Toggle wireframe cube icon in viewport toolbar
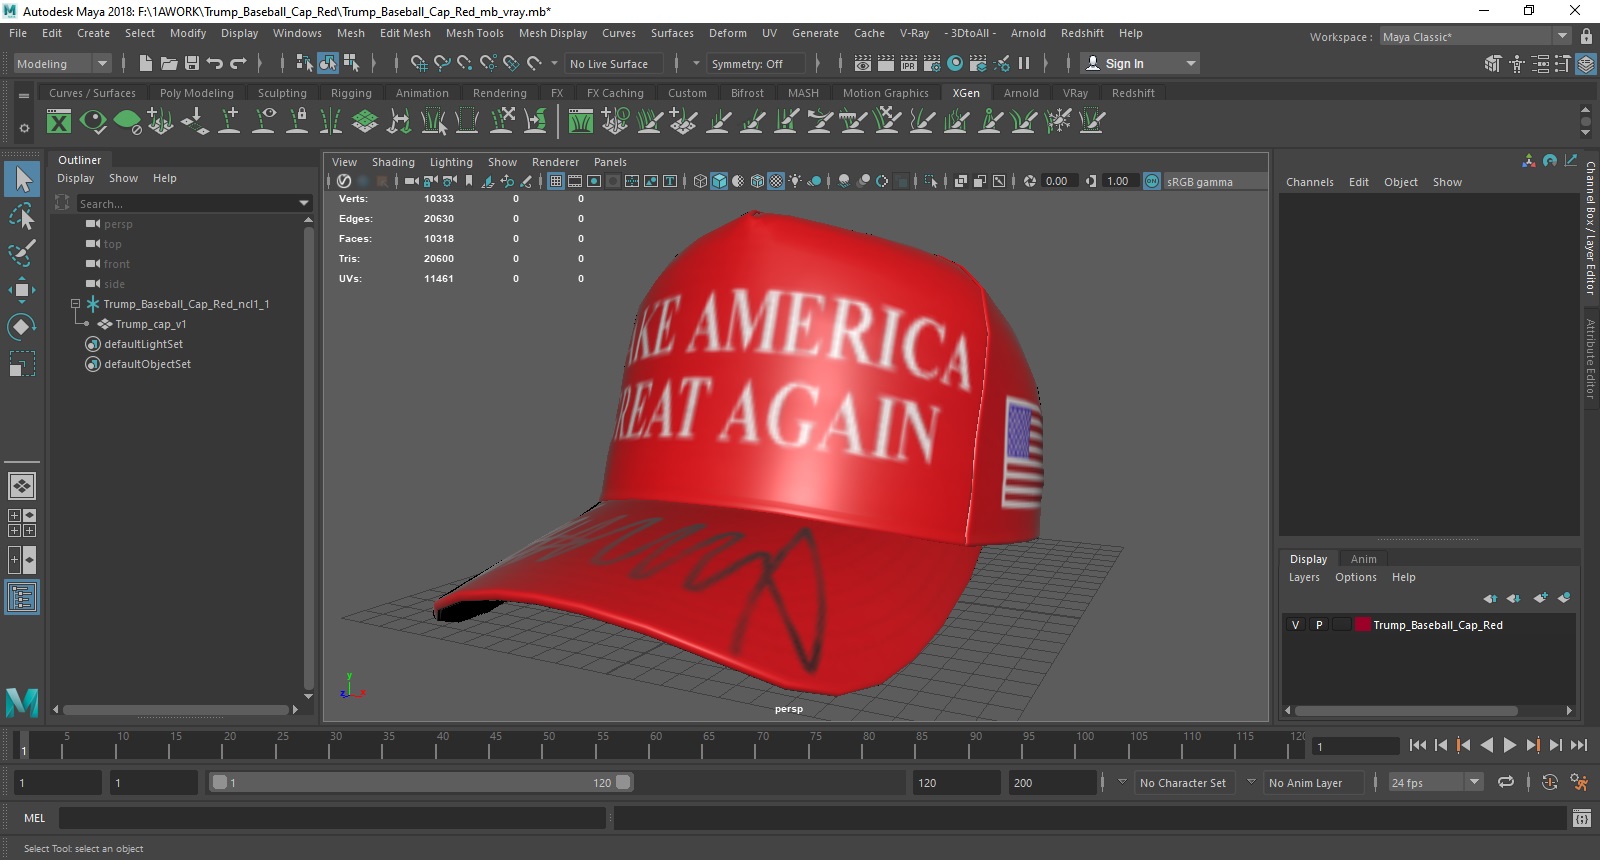 (700, 181)
